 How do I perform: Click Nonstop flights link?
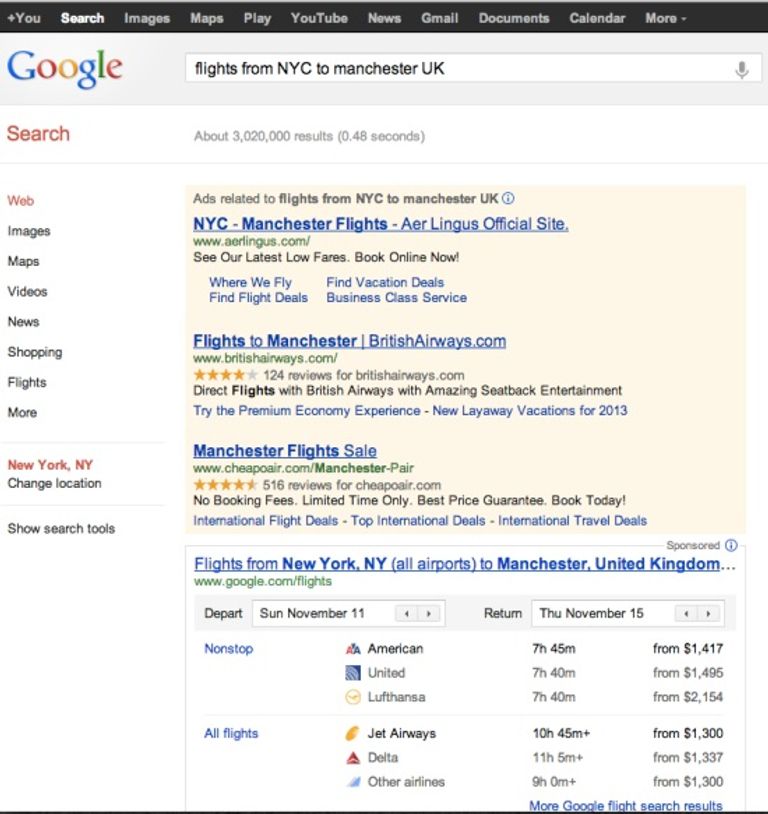(228, 649)
